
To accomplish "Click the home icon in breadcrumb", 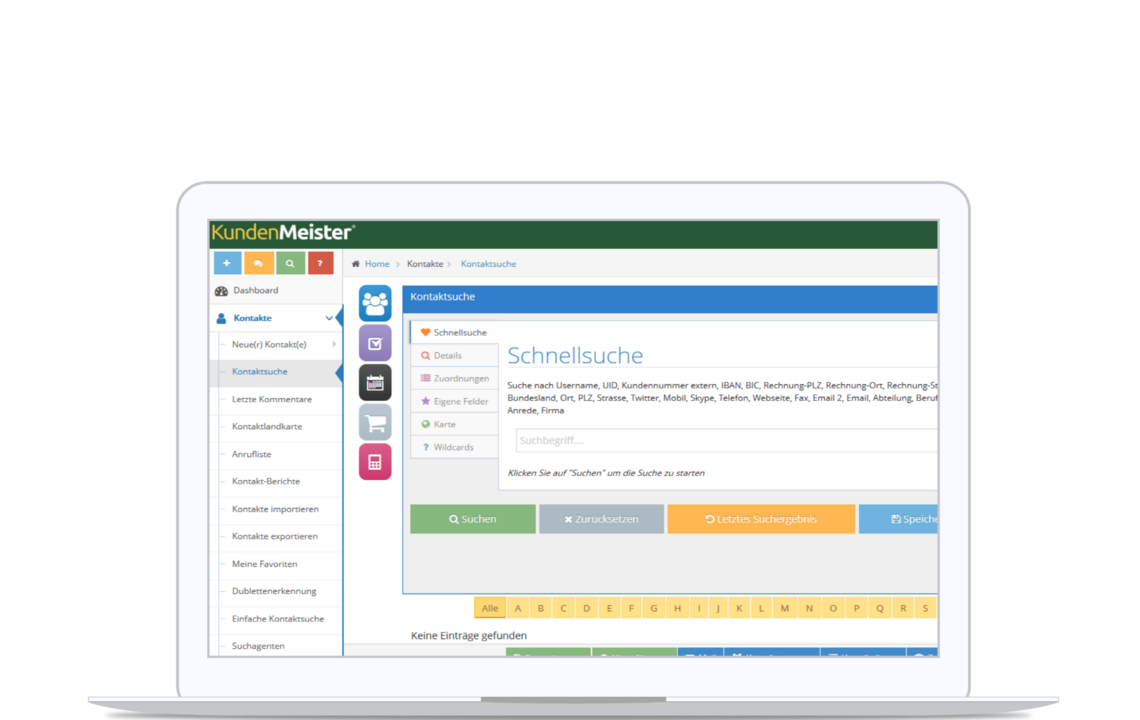I will tap(356, 264).
